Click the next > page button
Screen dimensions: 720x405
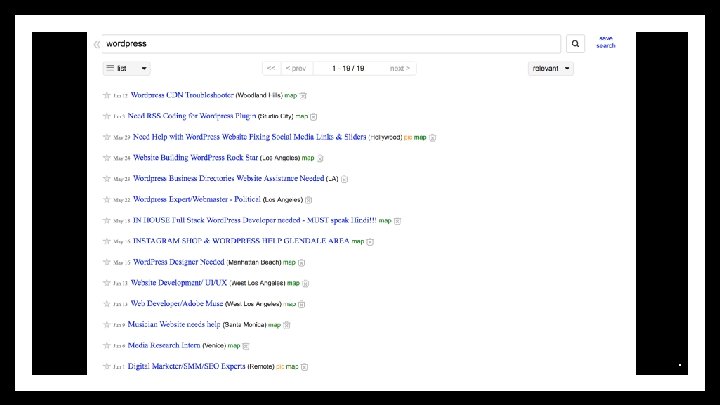point(399,68)
